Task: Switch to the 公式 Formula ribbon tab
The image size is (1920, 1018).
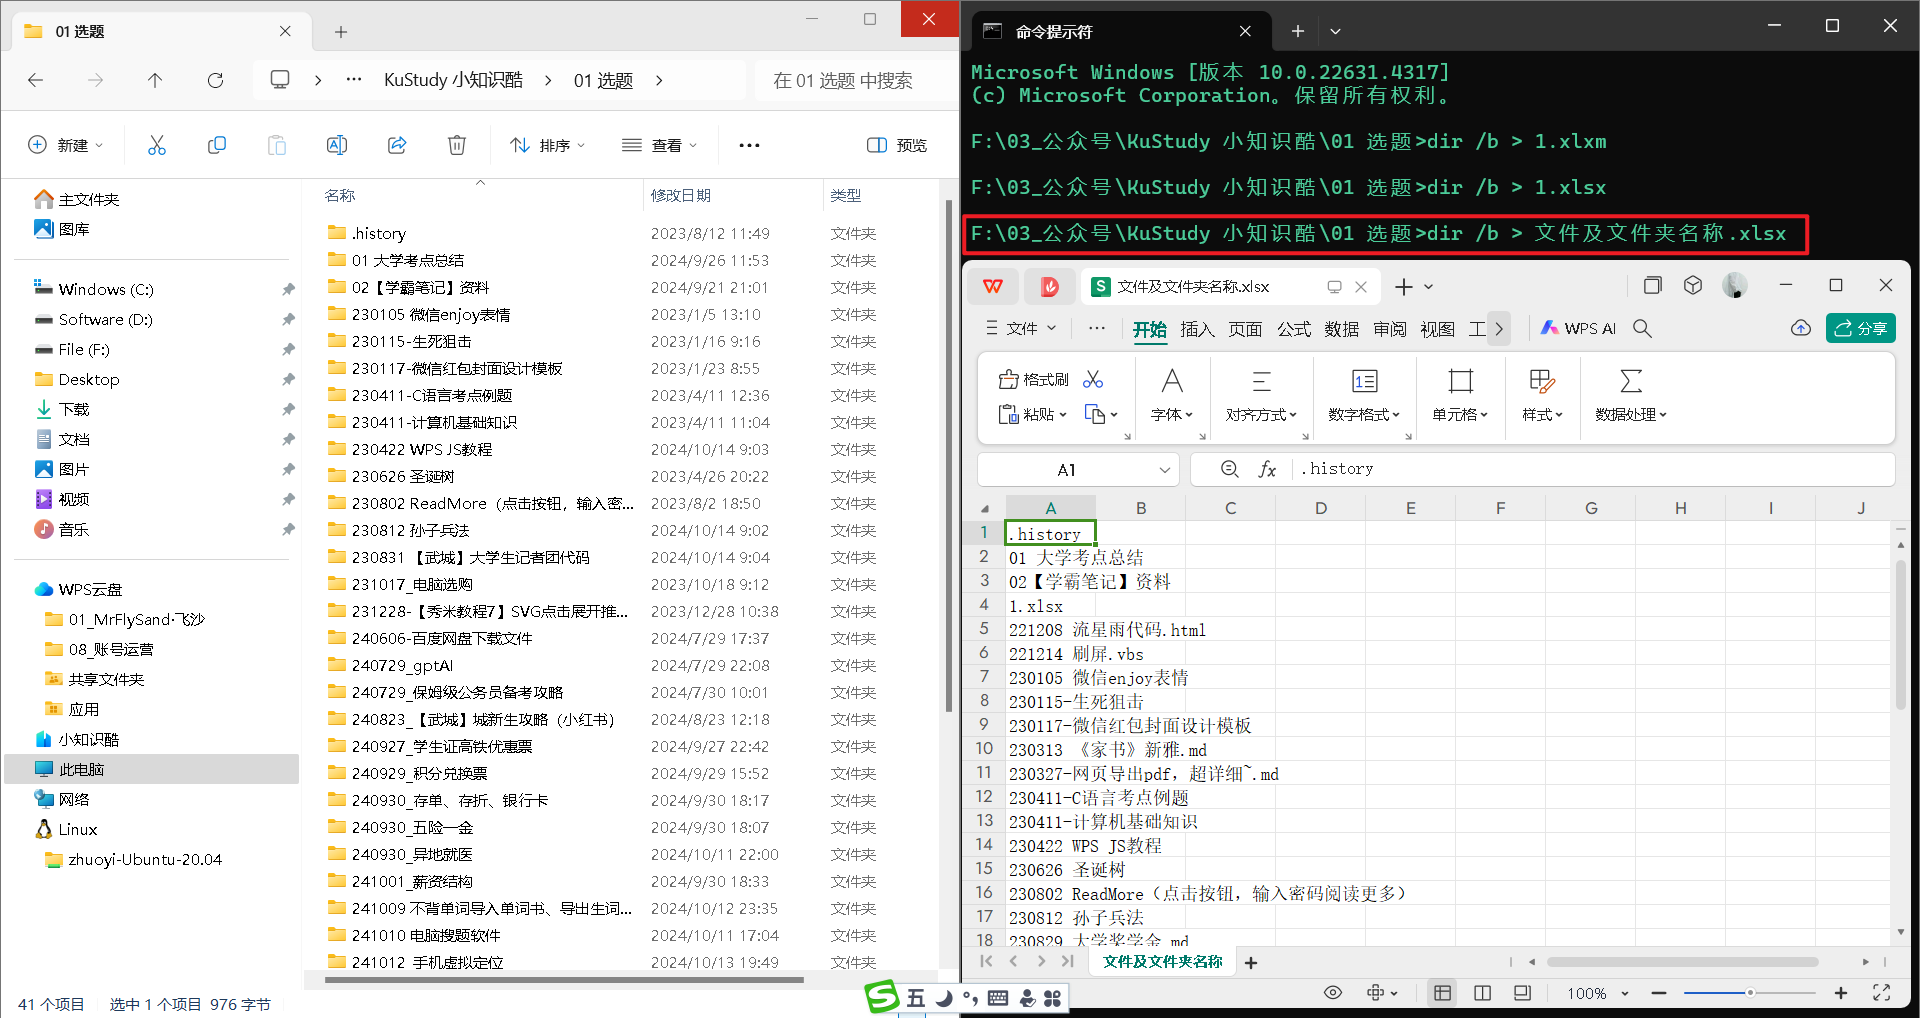Action: pyautogui.click(x=1294, y=329)
